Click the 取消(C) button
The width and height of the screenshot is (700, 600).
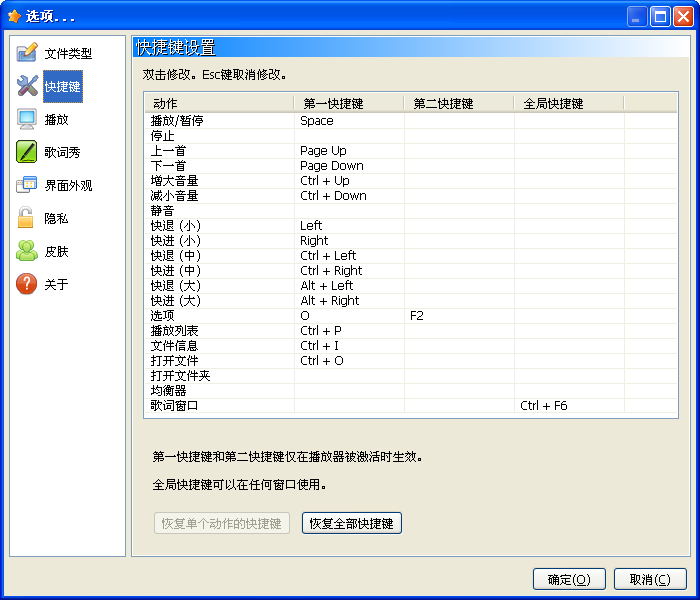tap(650, 579)
